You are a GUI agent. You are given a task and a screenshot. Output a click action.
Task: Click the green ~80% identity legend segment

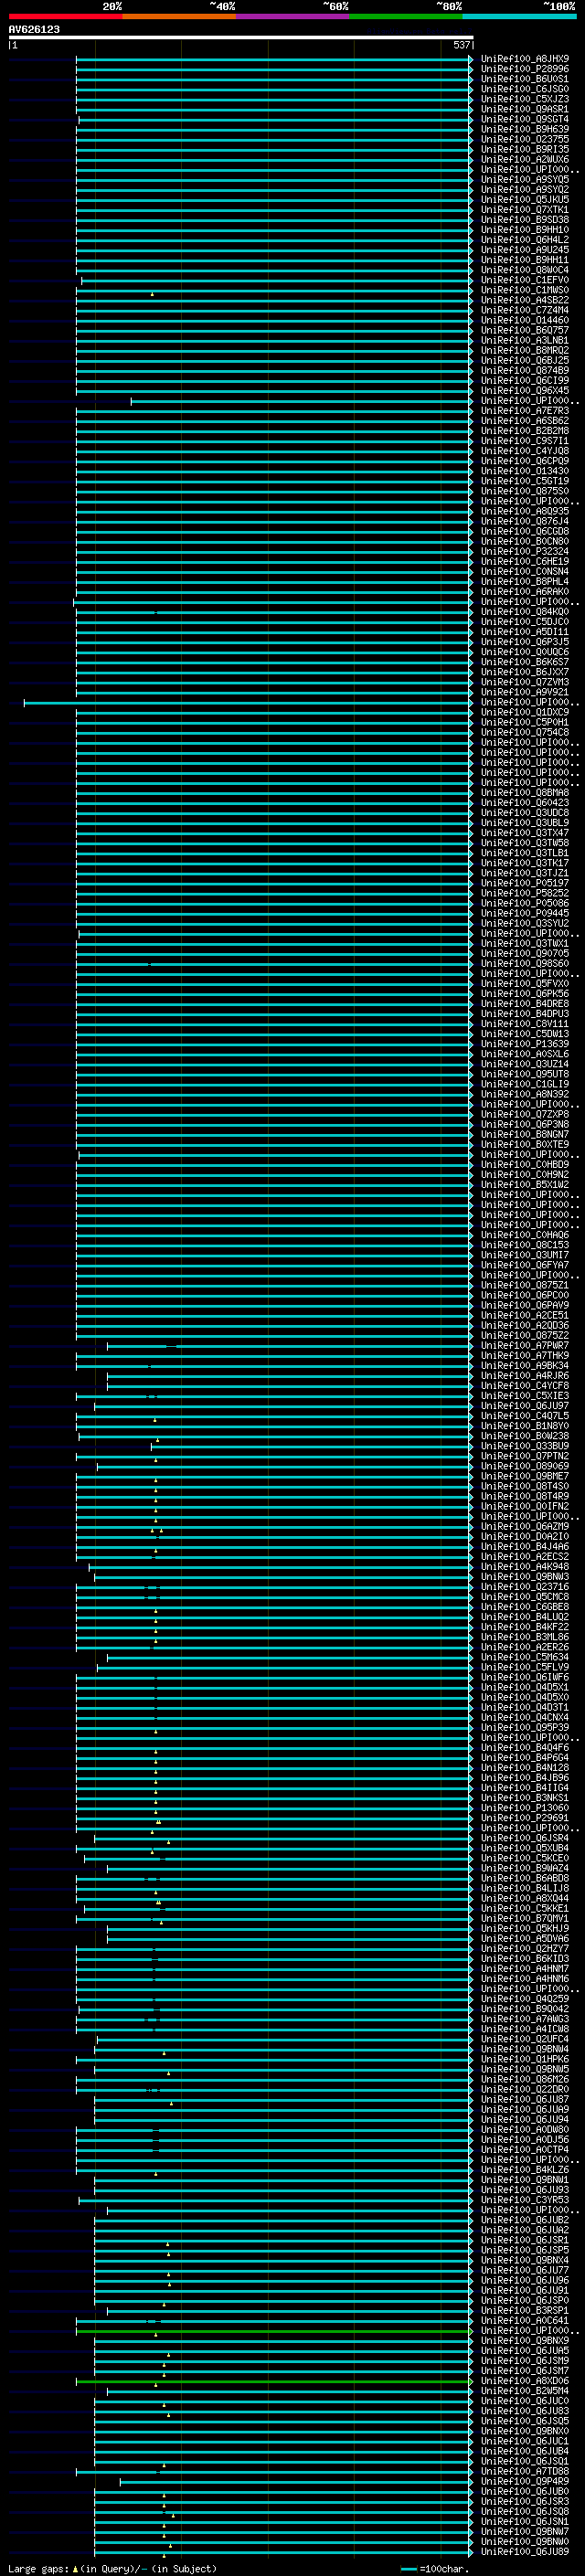pos(406,16)
